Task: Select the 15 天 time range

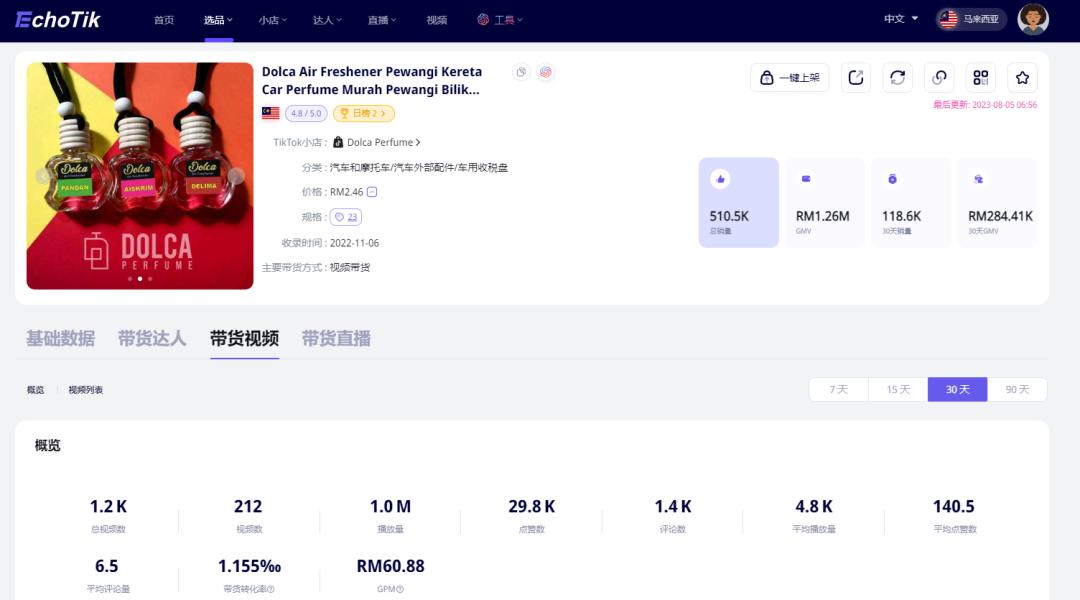Action: (x=898, y=389)
